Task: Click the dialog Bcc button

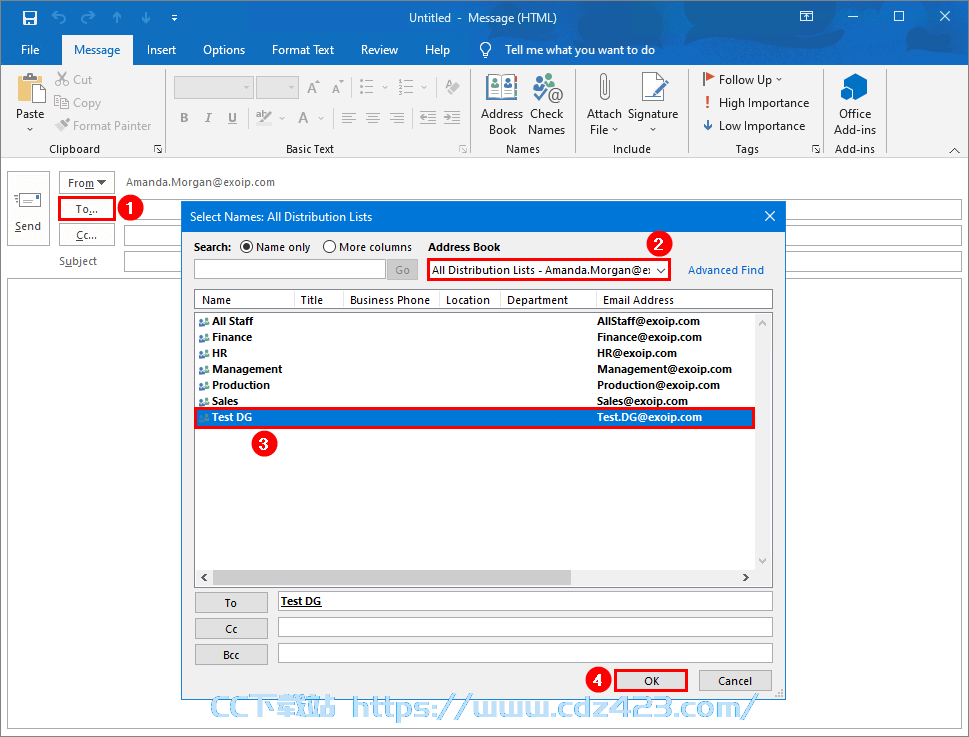Action: pyautogui.click(x=231, y=654)
